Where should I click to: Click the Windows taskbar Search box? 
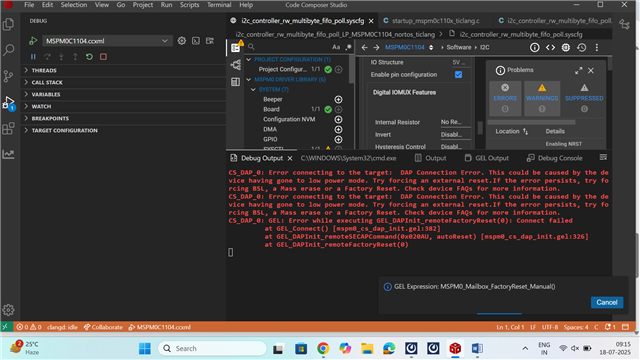212,348
